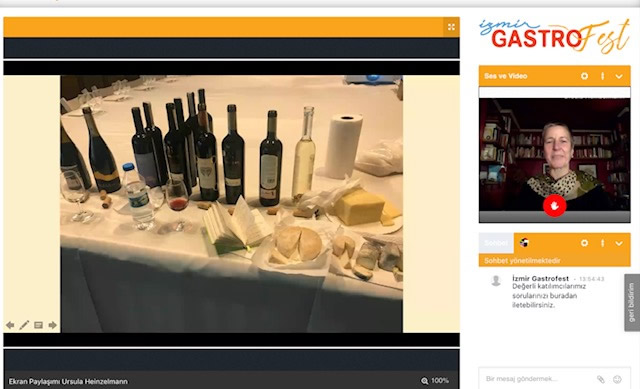Click the İzmir GastroFest logo
Image resolution: width=640 pixels, height=389 pixels.
(554, 36)
